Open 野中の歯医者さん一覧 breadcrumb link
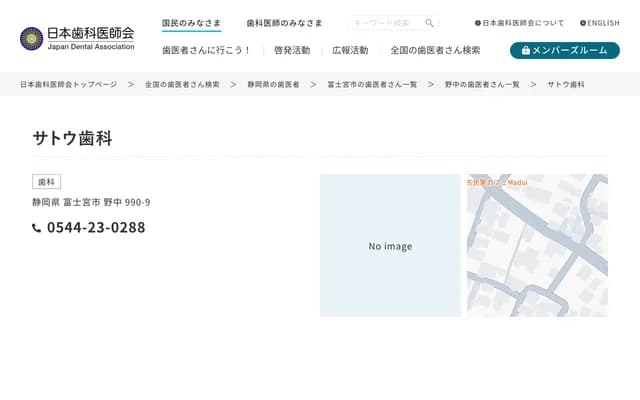The width and height of the screenshot is (640, 400). click(482, 85)
